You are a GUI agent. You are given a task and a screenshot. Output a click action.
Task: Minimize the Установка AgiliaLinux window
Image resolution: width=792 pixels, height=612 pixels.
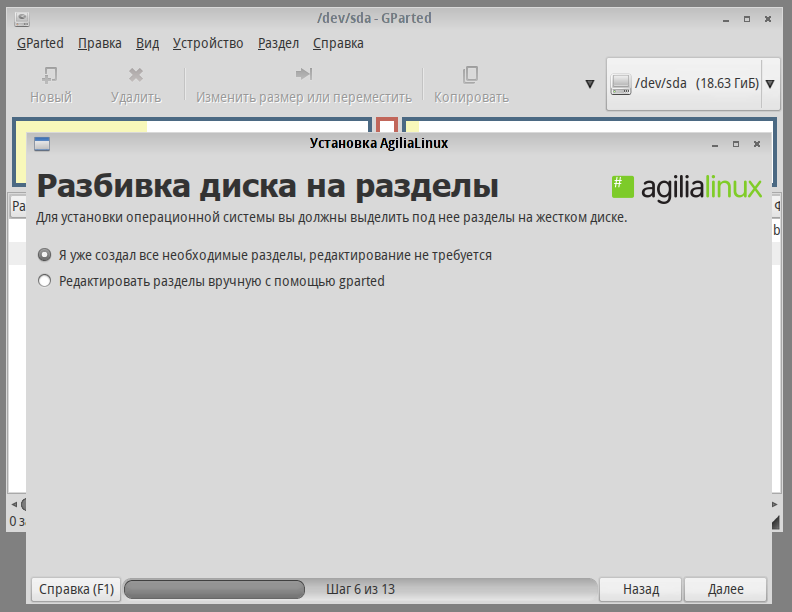point(715,144)
